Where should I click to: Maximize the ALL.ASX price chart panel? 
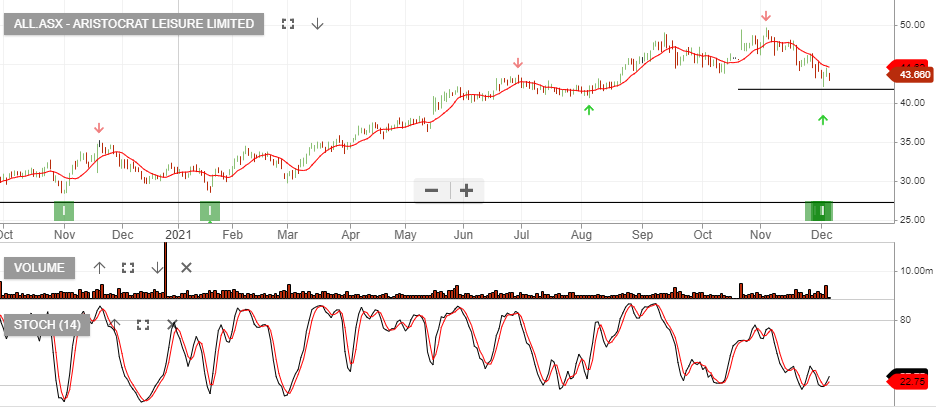point(288,24)
